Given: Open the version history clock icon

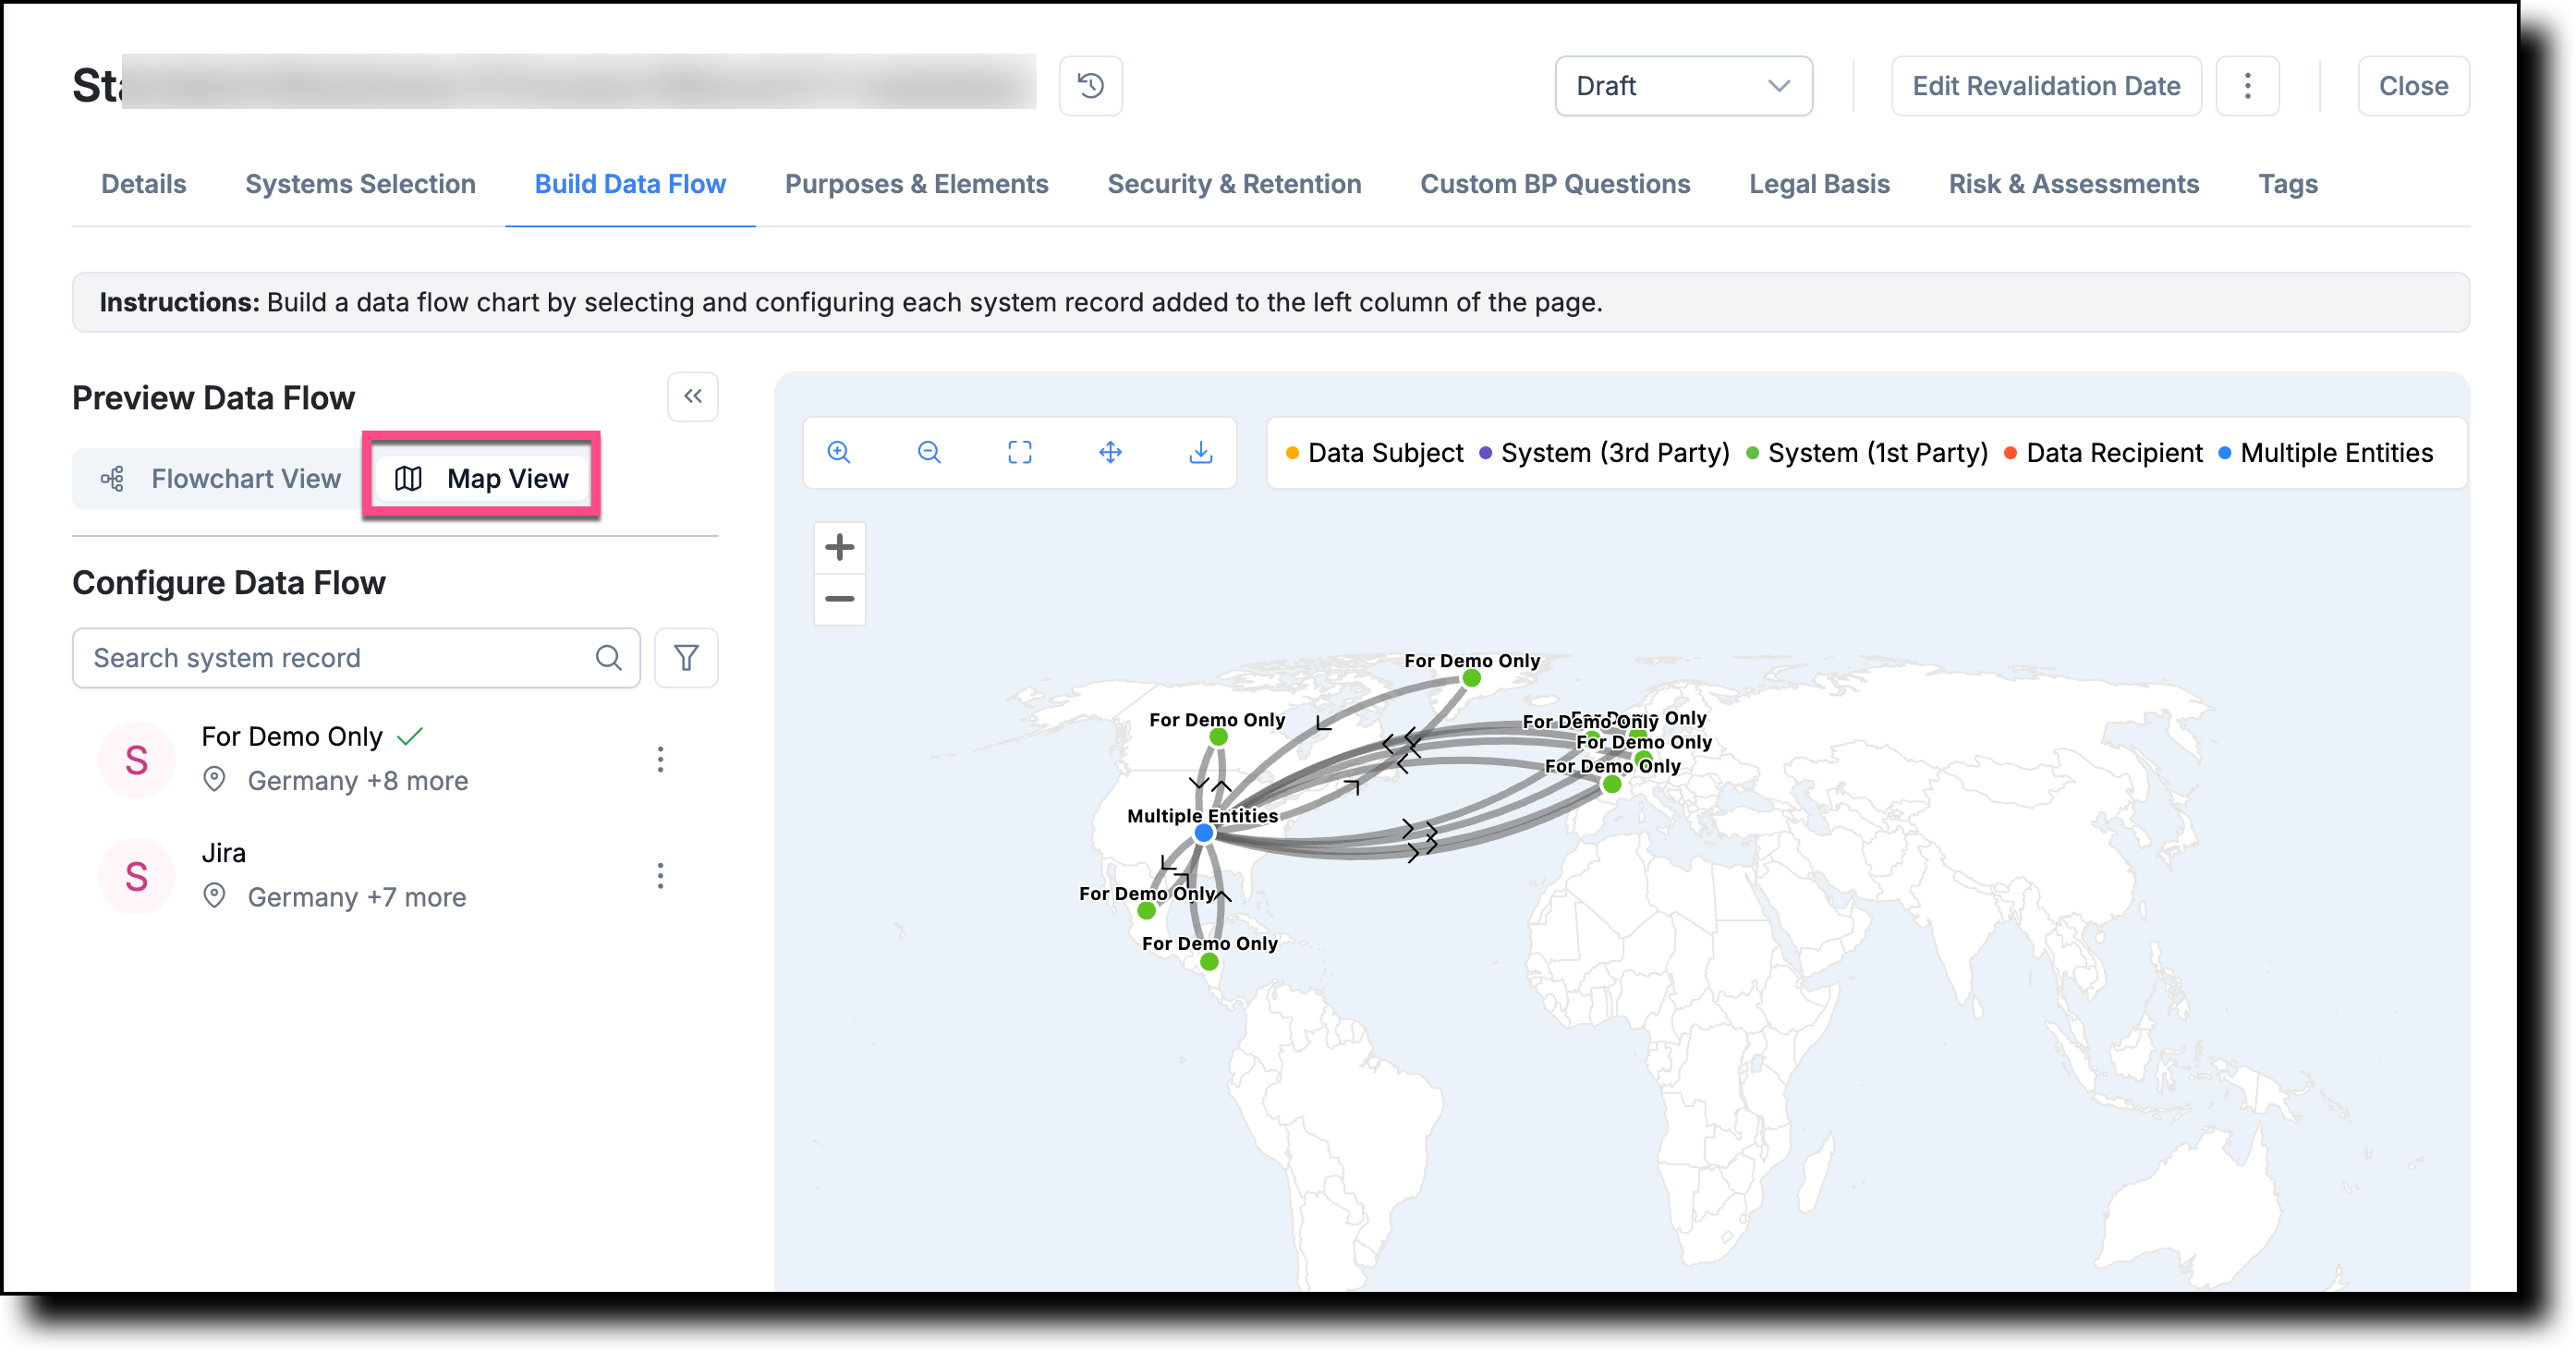Looking at the screenshot, I should pos(1090,86).
